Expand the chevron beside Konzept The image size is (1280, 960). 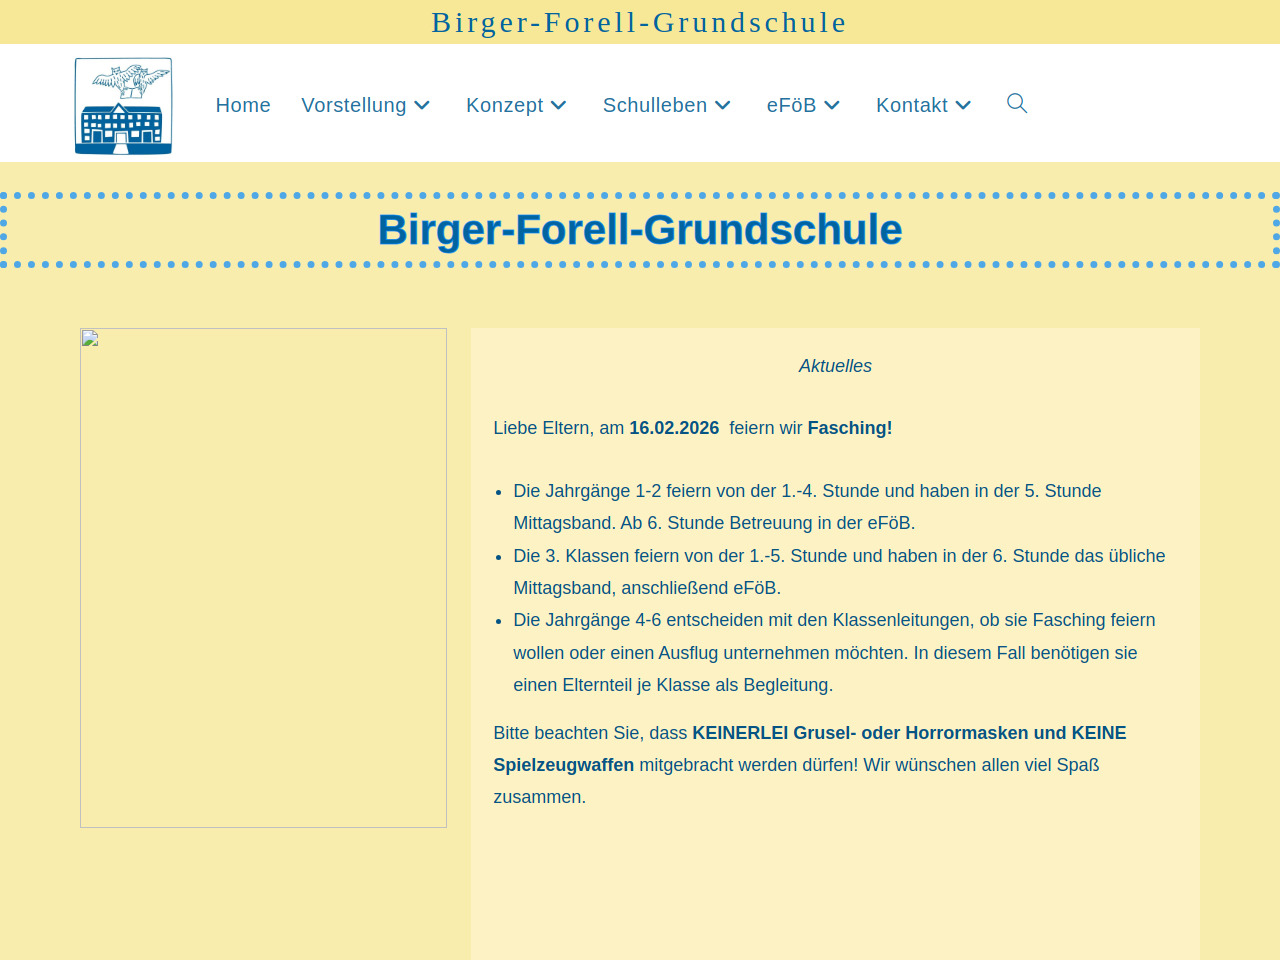click(x=559, y=105)
